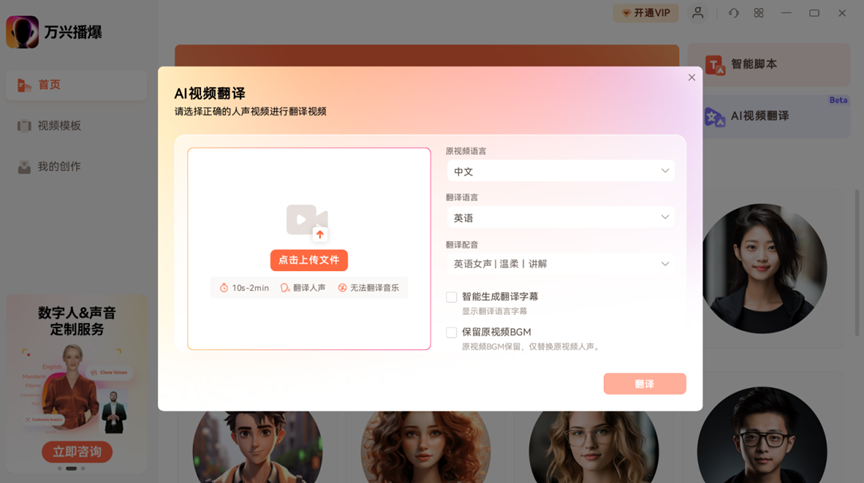Image resolution: width=864 pixels, height=483 pixels.
Task: Select the cartoon boy avatar thumbnail
Action: pos(257,447)
